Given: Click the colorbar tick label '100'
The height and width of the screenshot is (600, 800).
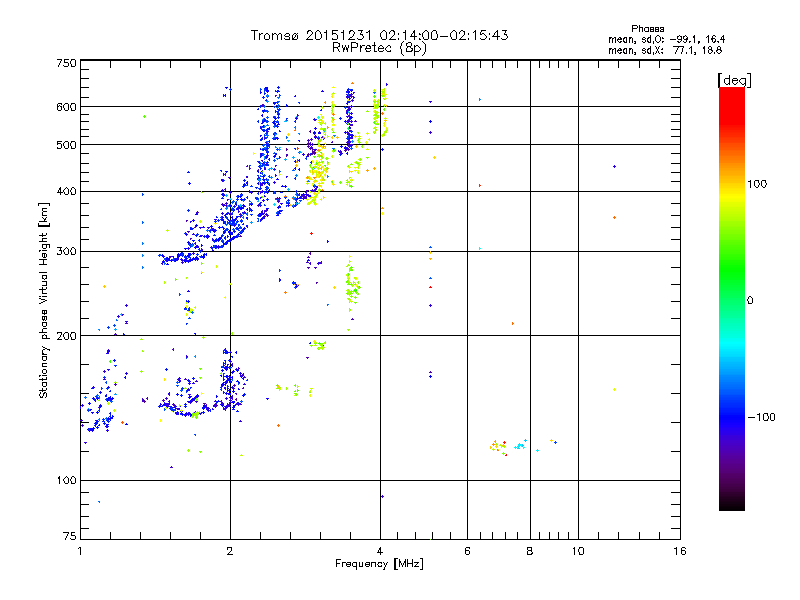Looking at the screenshot, I should [757, 184].
